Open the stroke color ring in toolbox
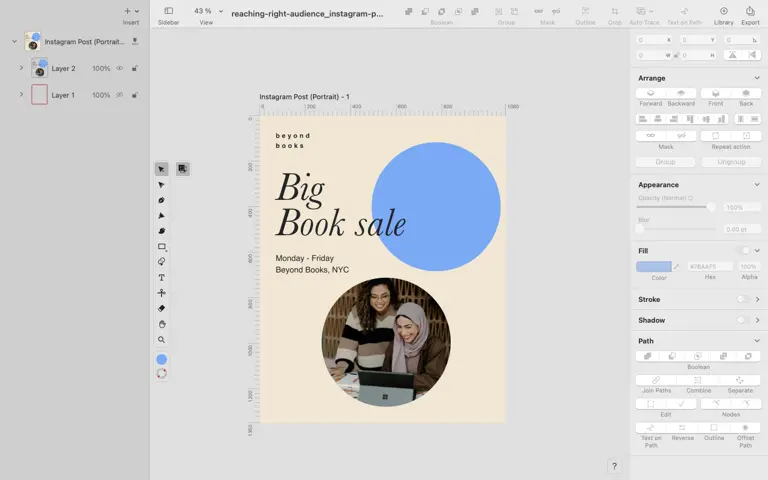This screenshot has width=768, height=480. point(161,374)
